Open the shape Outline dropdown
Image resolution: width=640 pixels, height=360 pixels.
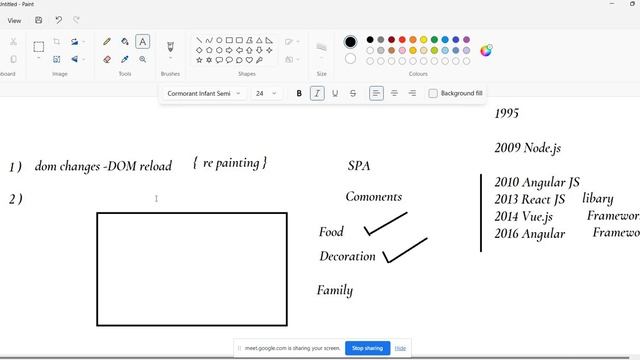coord(292,42)
